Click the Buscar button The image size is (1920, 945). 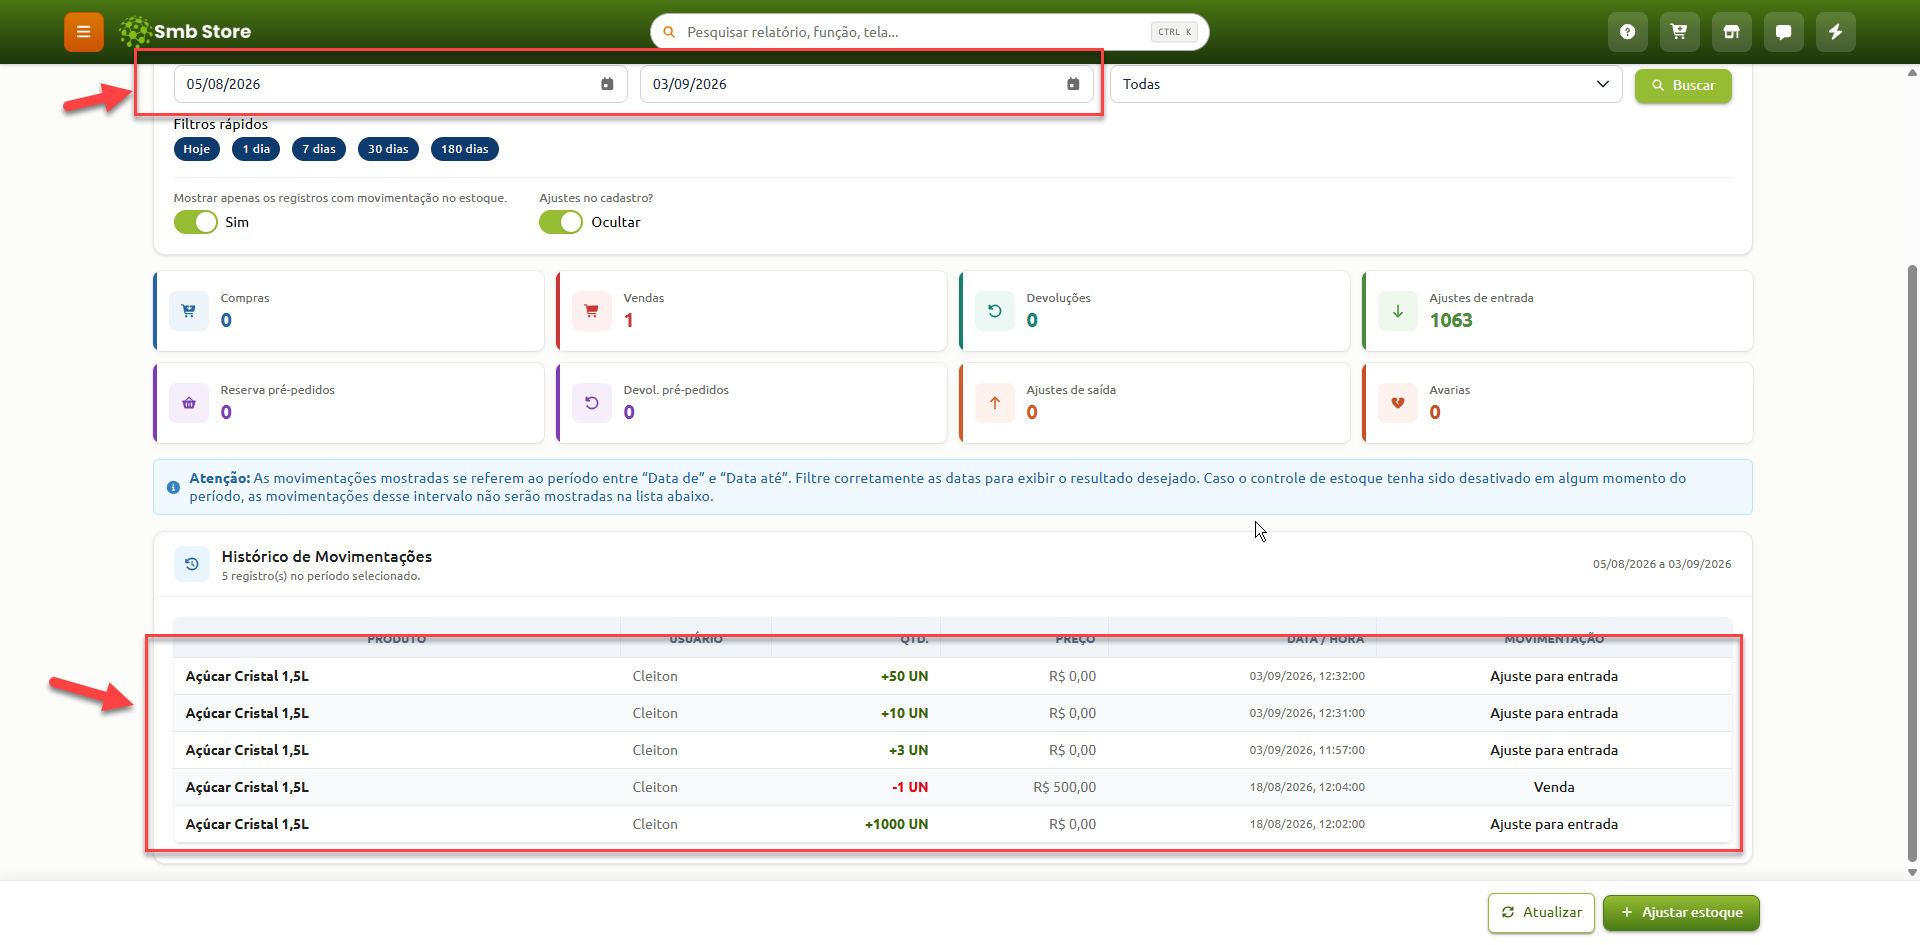coord(1683,85)
